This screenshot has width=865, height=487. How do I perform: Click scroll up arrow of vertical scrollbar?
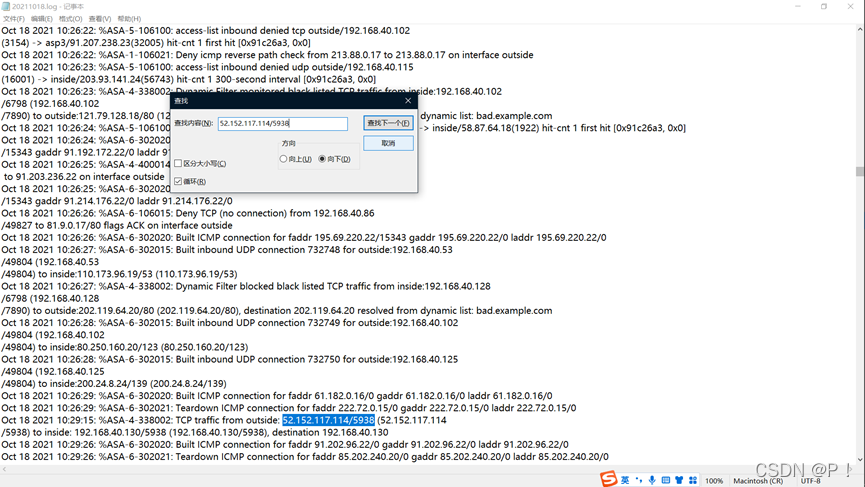click(859, 29)
